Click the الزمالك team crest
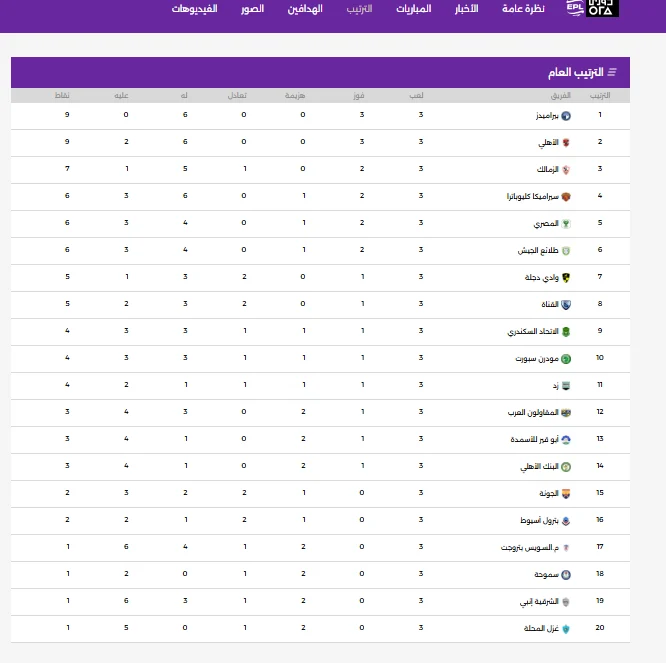 click(x=566, y=170)
